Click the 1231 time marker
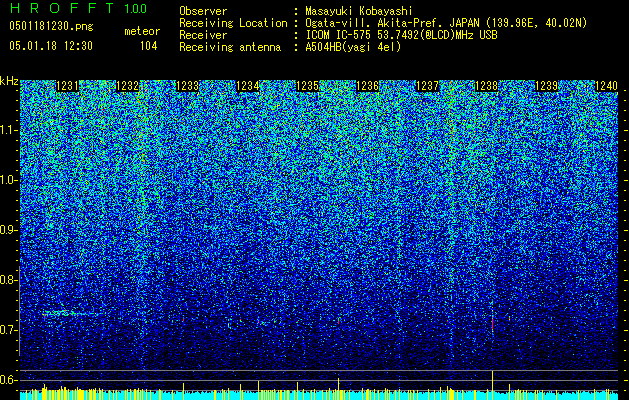Viewport: 629px width, 400px height. pos(67,86)
